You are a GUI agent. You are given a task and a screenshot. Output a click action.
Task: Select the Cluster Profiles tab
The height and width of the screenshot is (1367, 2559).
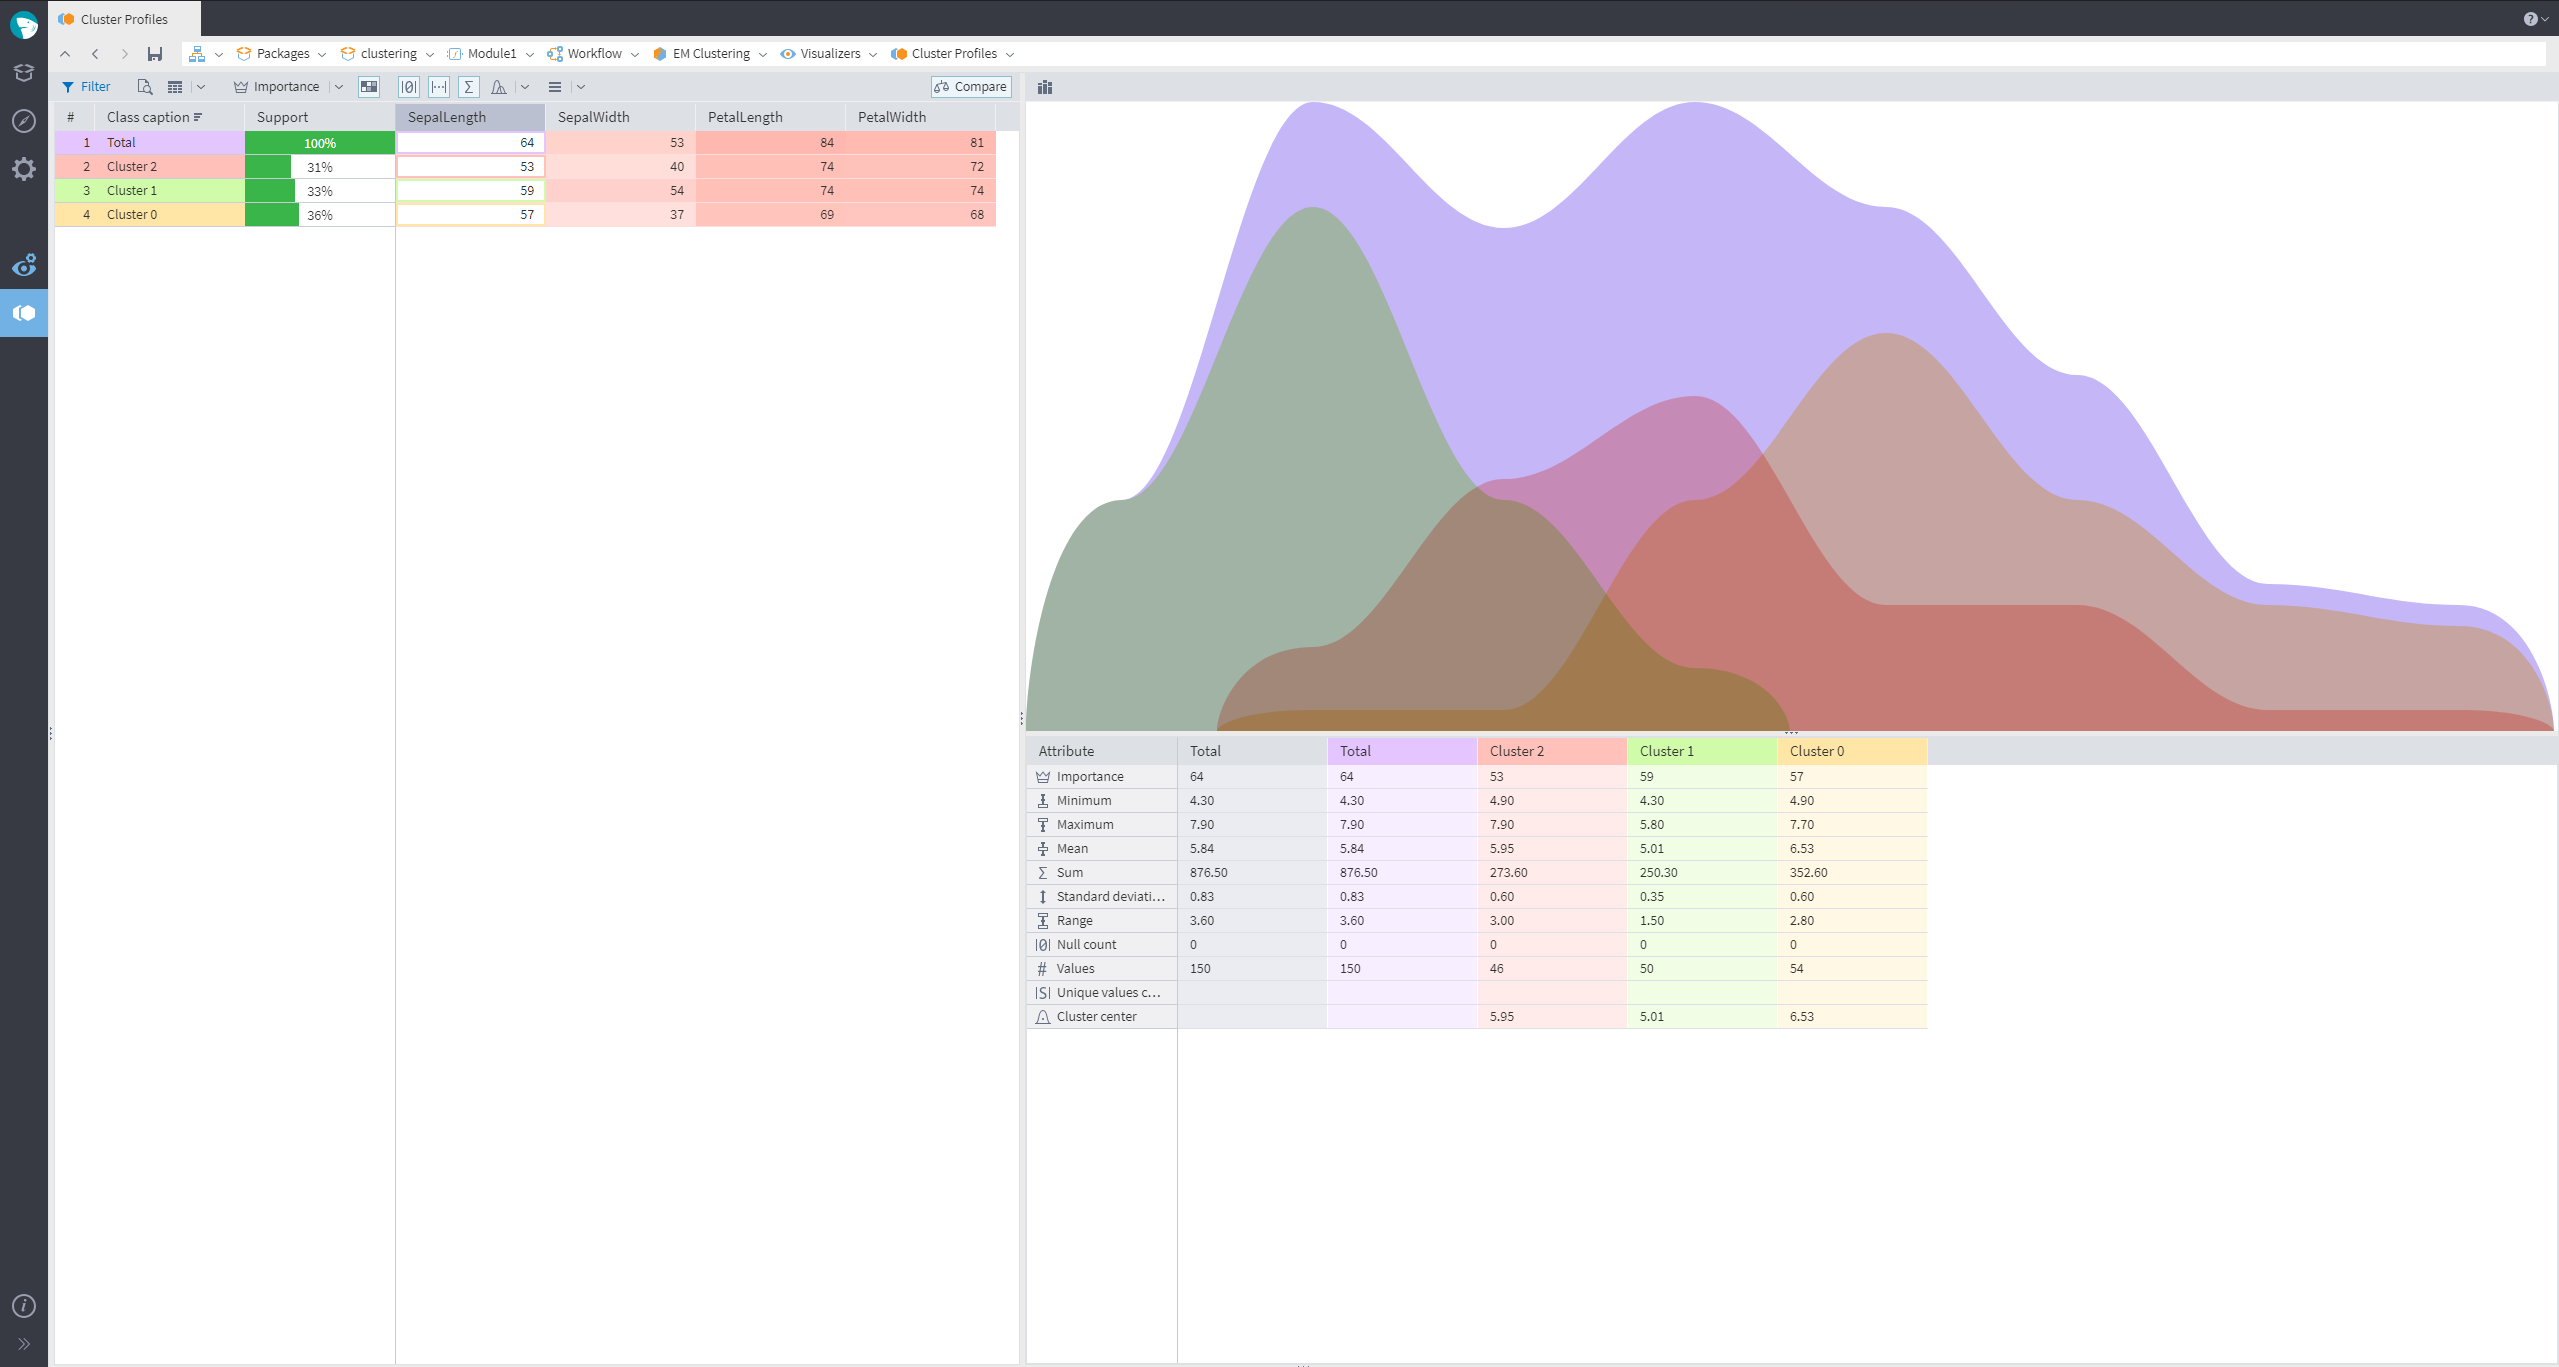click(x=124, y=19)
